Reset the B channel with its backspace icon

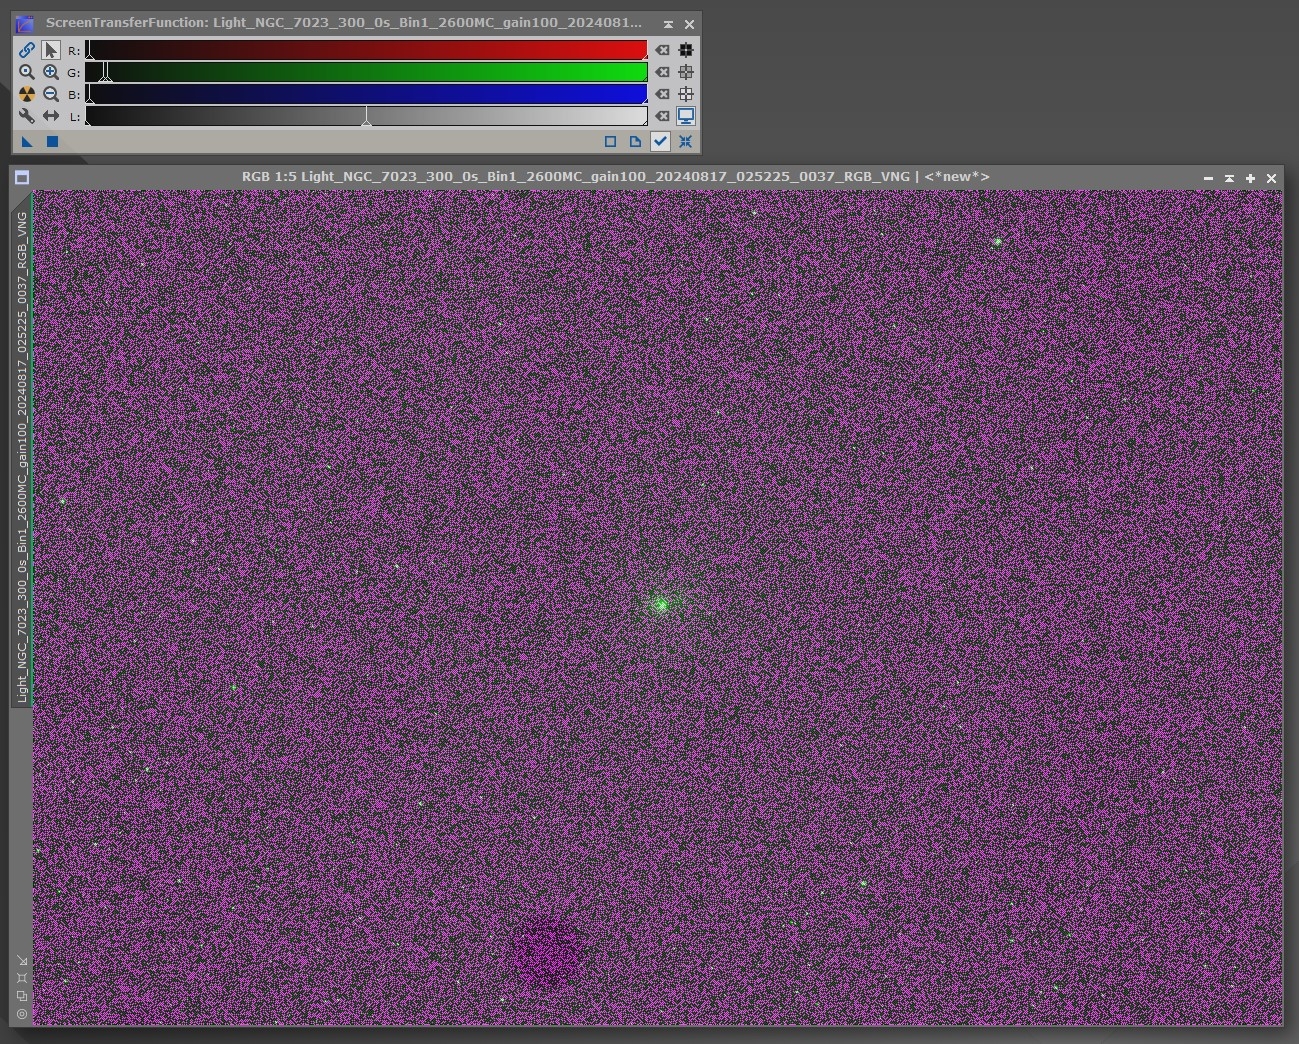point(662,94)
